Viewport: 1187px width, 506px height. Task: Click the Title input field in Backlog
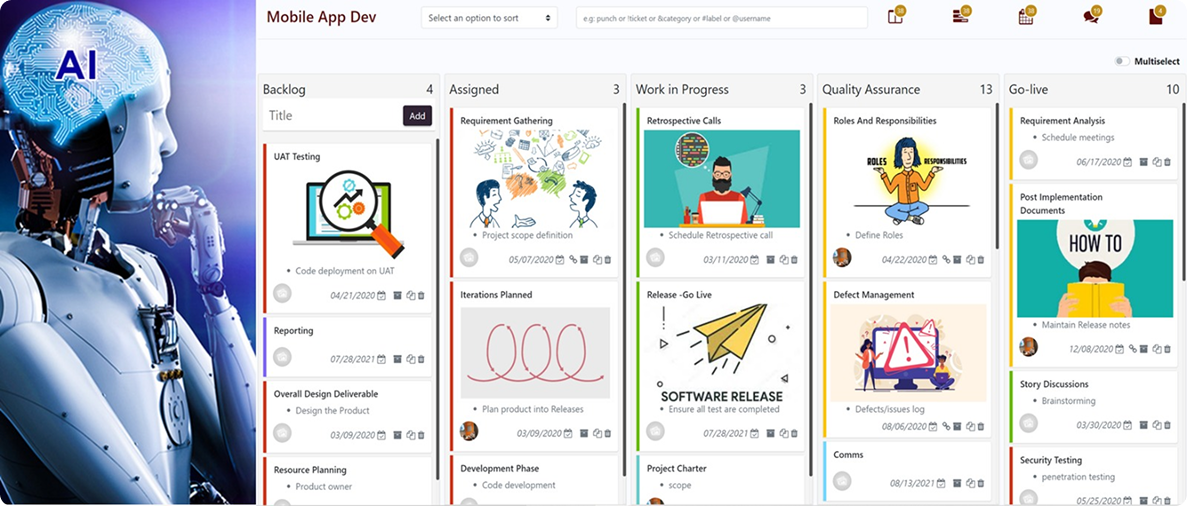coord(332,116)
